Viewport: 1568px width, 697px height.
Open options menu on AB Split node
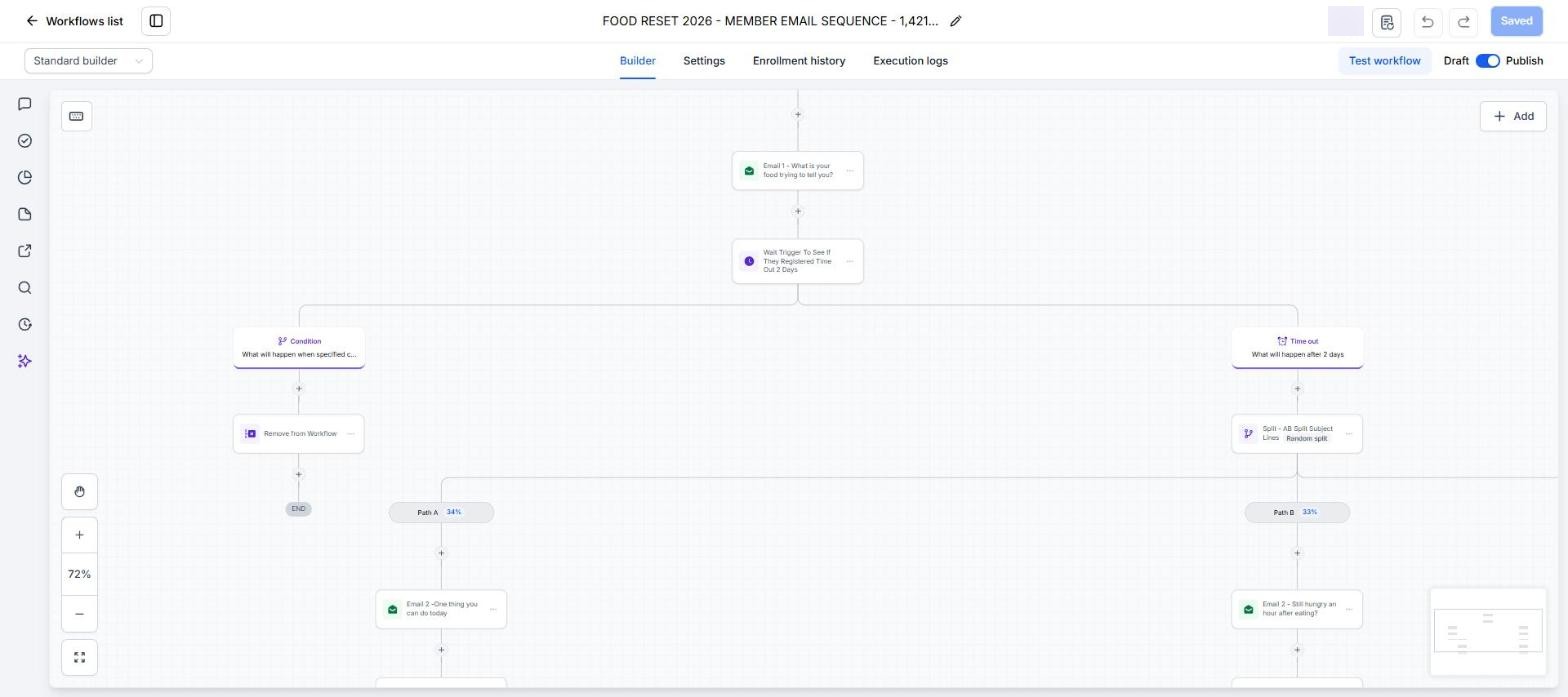coord(1349,434)
